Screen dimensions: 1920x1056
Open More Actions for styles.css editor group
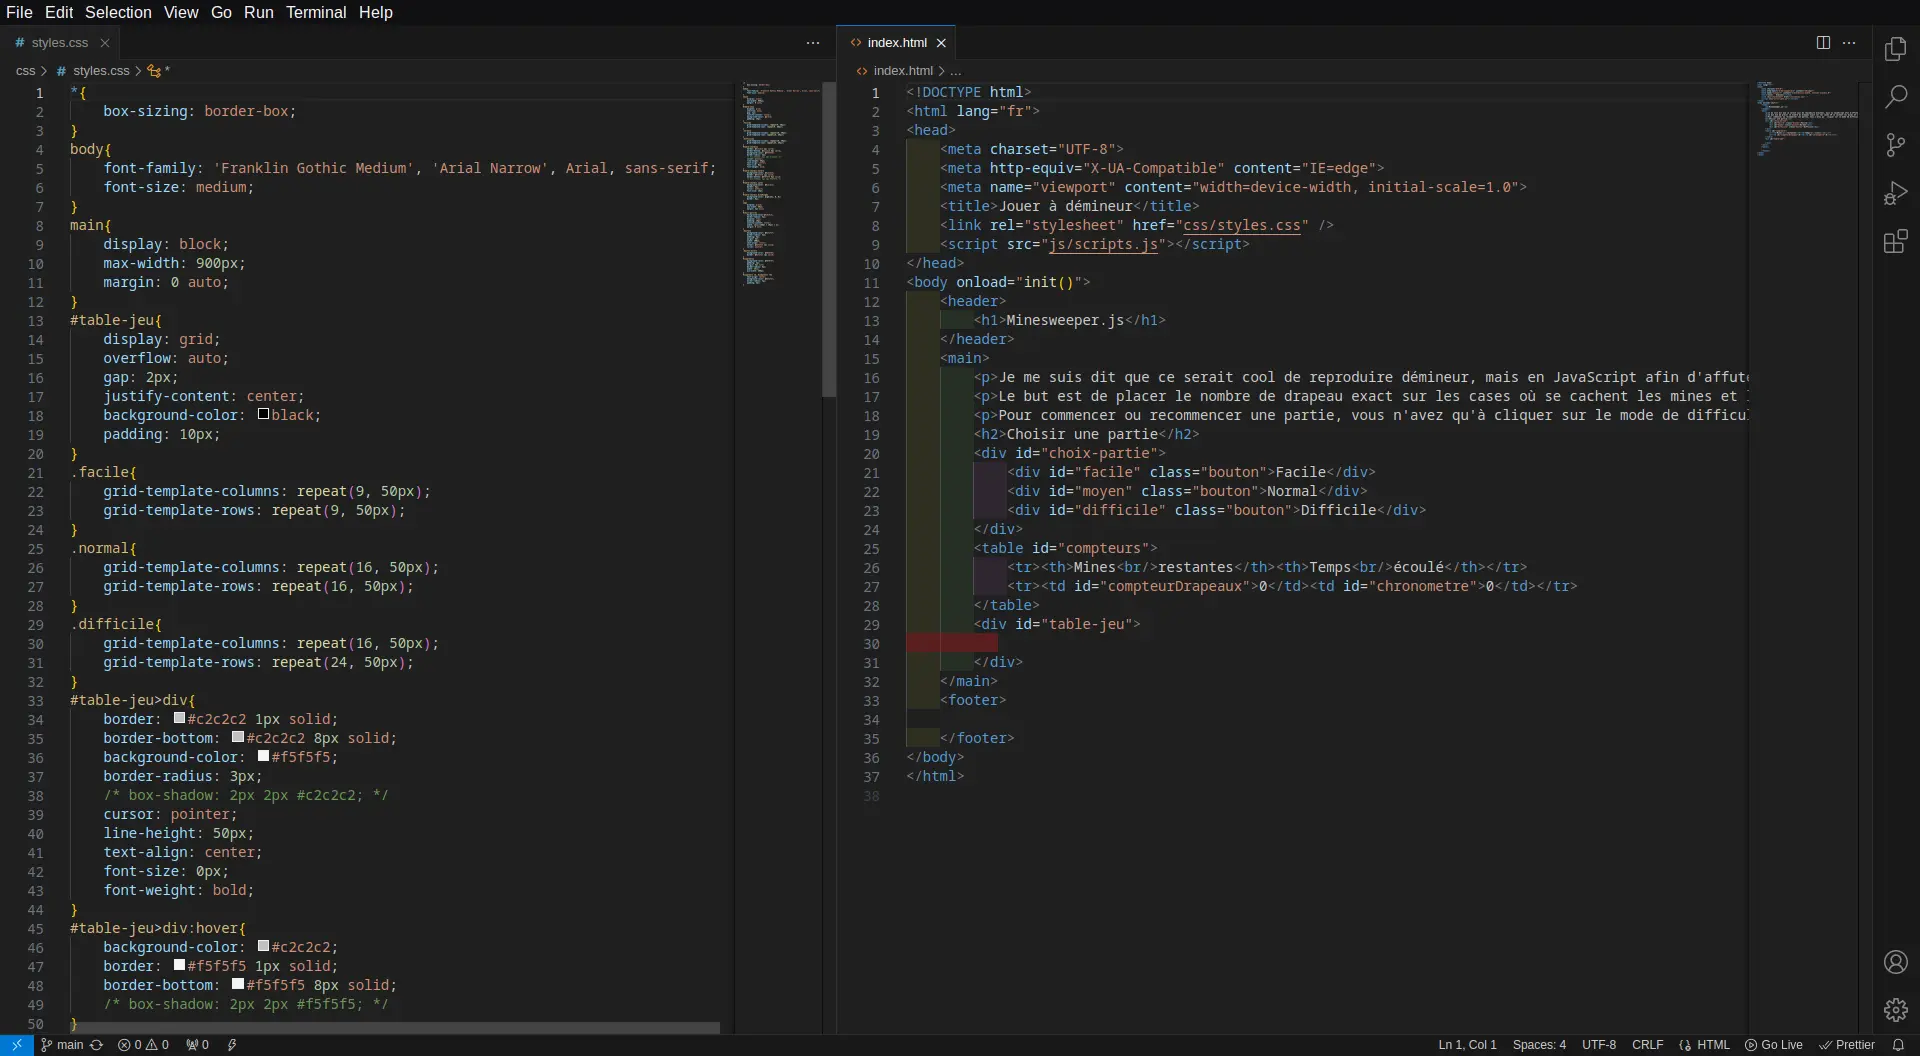click(813, 42)
